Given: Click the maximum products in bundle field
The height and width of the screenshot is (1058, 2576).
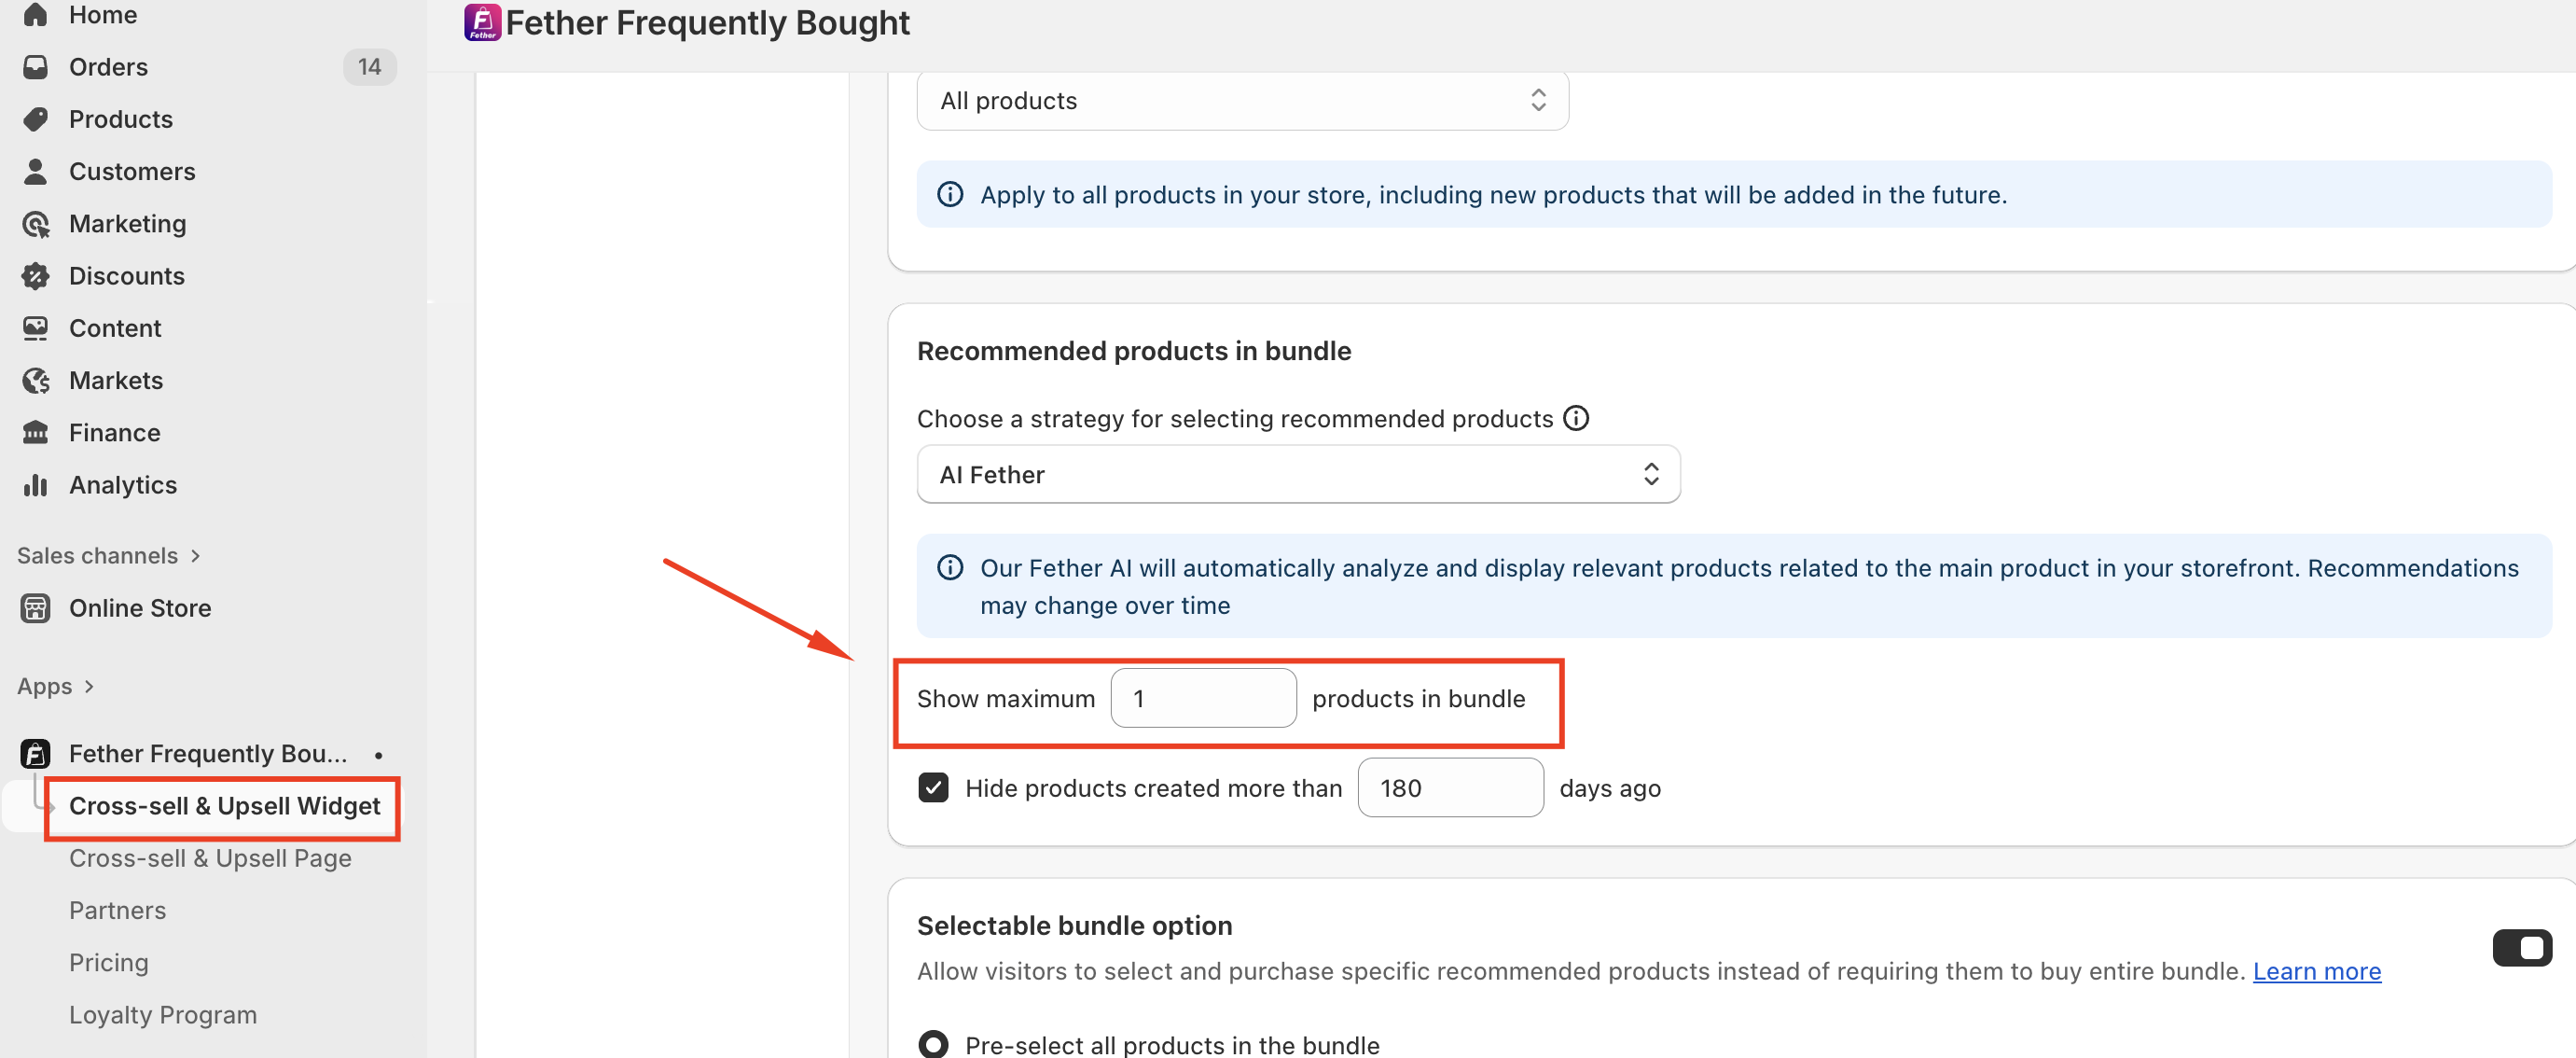Looking at the screenshot, I should [1203, 699].
